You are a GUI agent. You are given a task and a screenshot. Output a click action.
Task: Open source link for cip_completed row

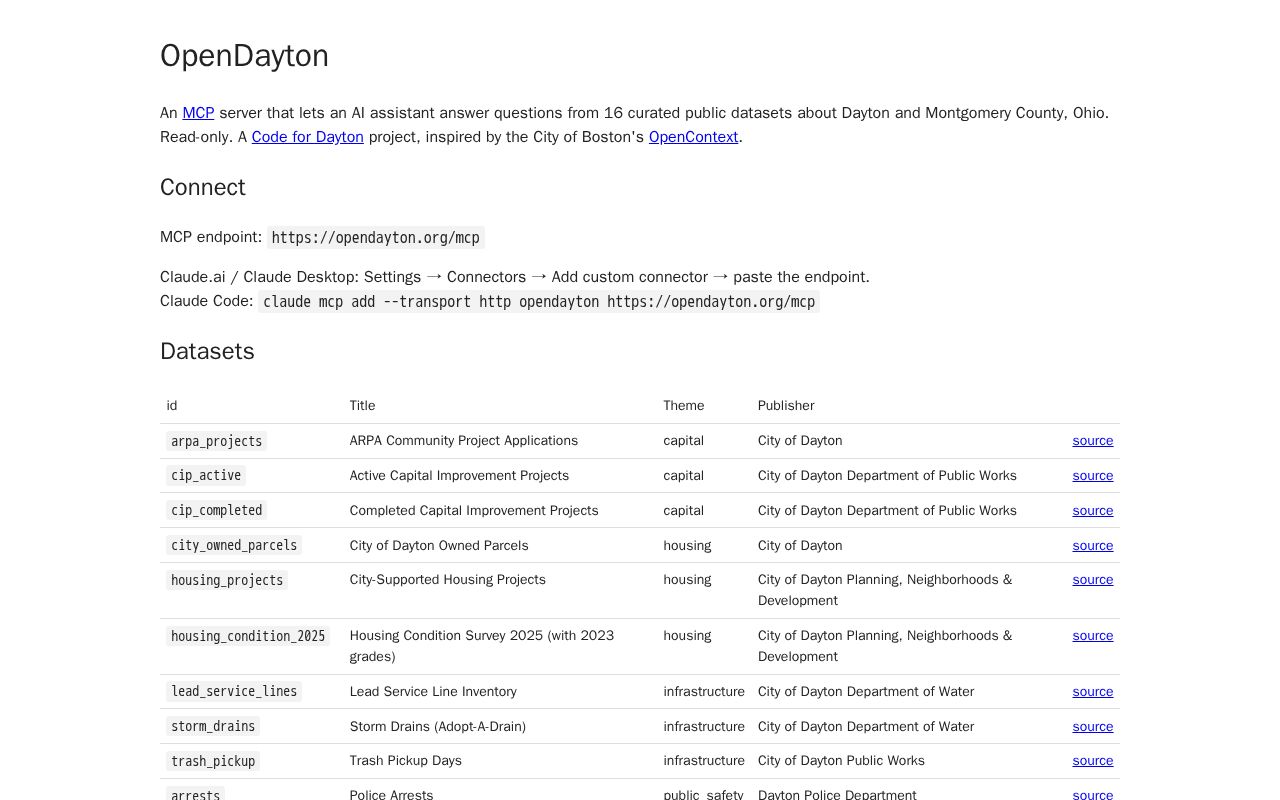pyautogui.click(x=1093, y=511)
